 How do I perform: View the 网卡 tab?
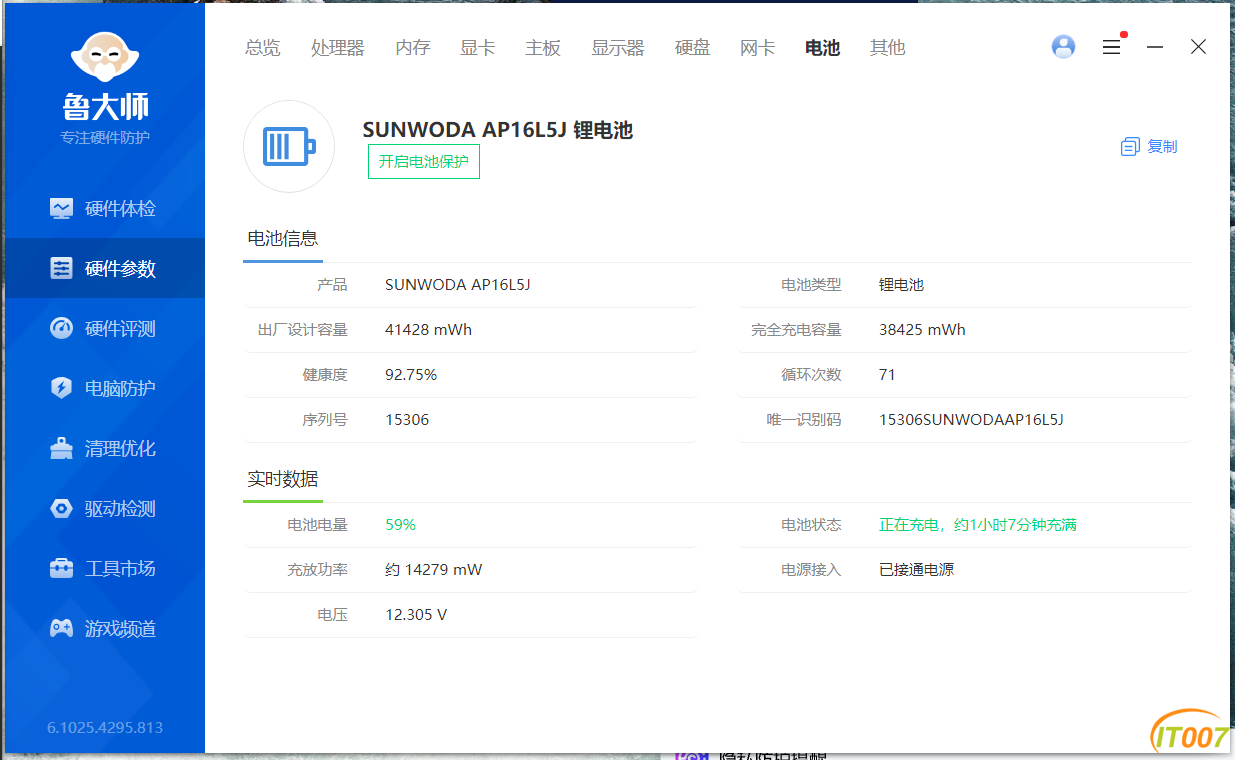point(758,47)
